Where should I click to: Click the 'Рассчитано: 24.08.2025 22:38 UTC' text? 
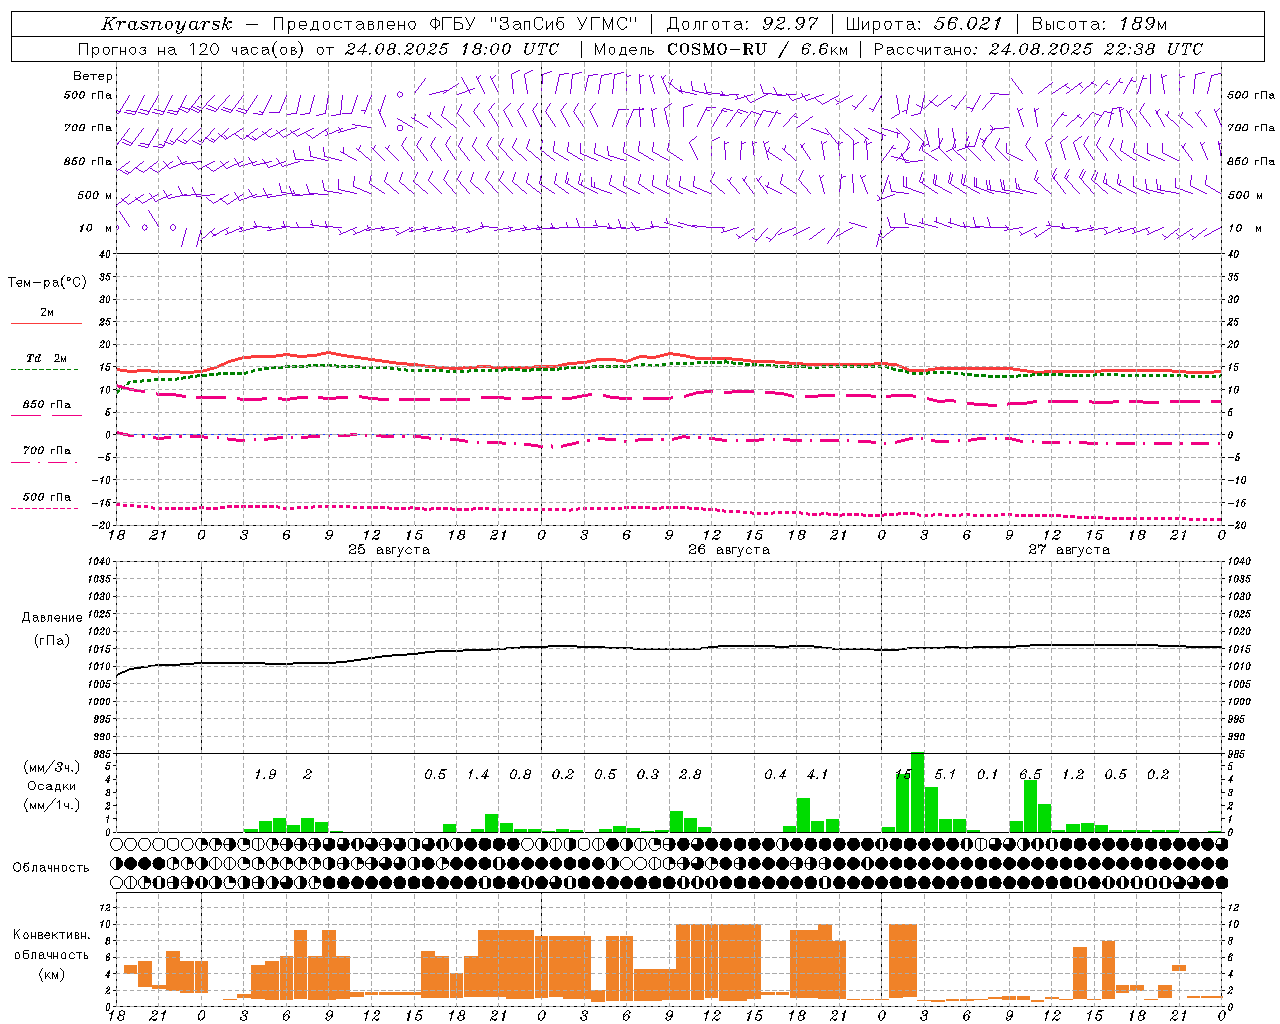pos(1038,49)
